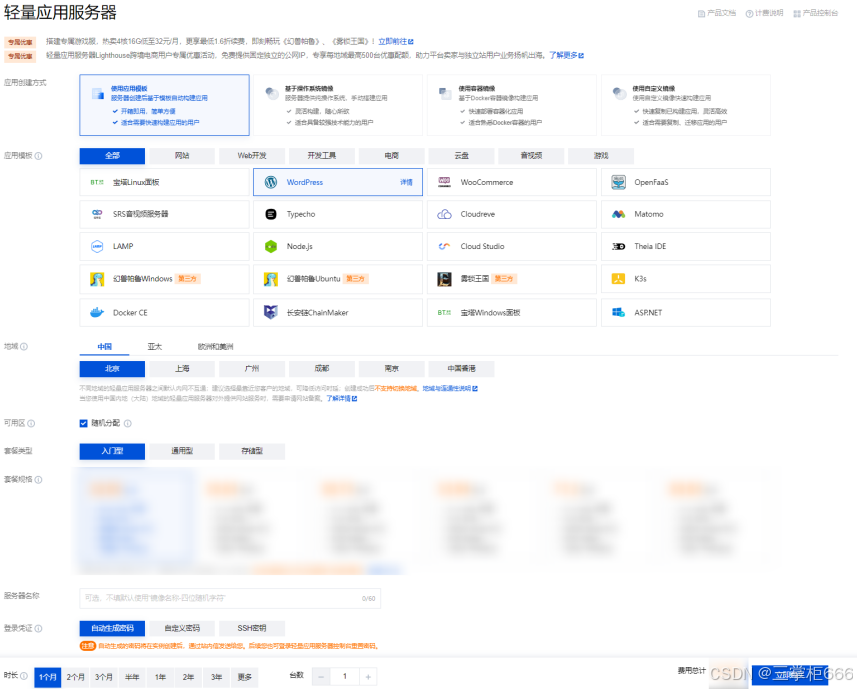Screen dimensions: 857x689
Task: Filter templates by 网站 category
Action: click(182, 156)
